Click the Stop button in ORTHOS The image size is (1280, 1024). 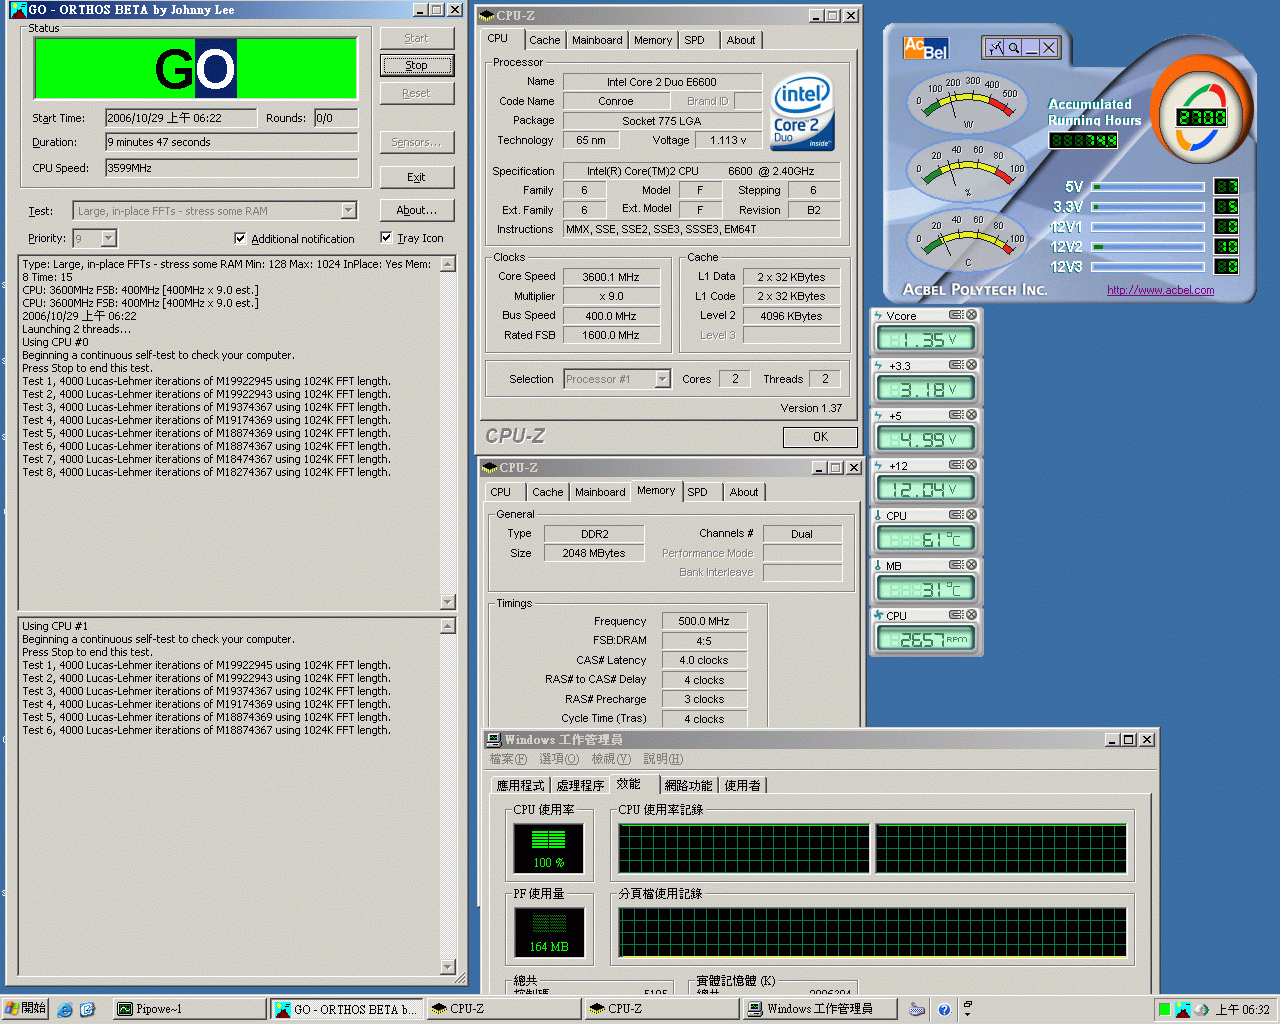[x=417, y=65]
